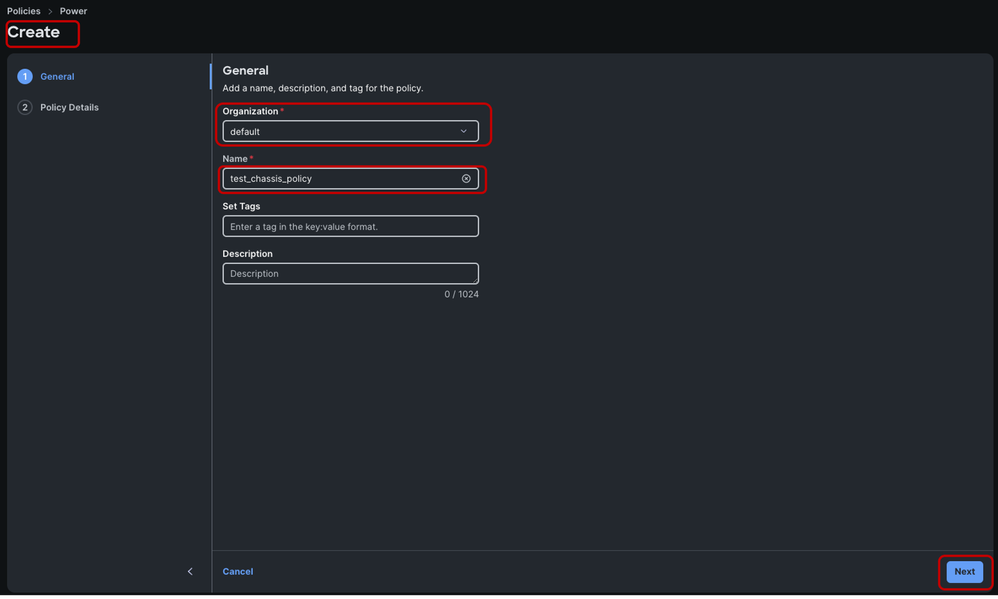This screenshot has width=998, height=599.
Task: Click the Description field label
Action: pyautogui.click(x=248, y=254)
